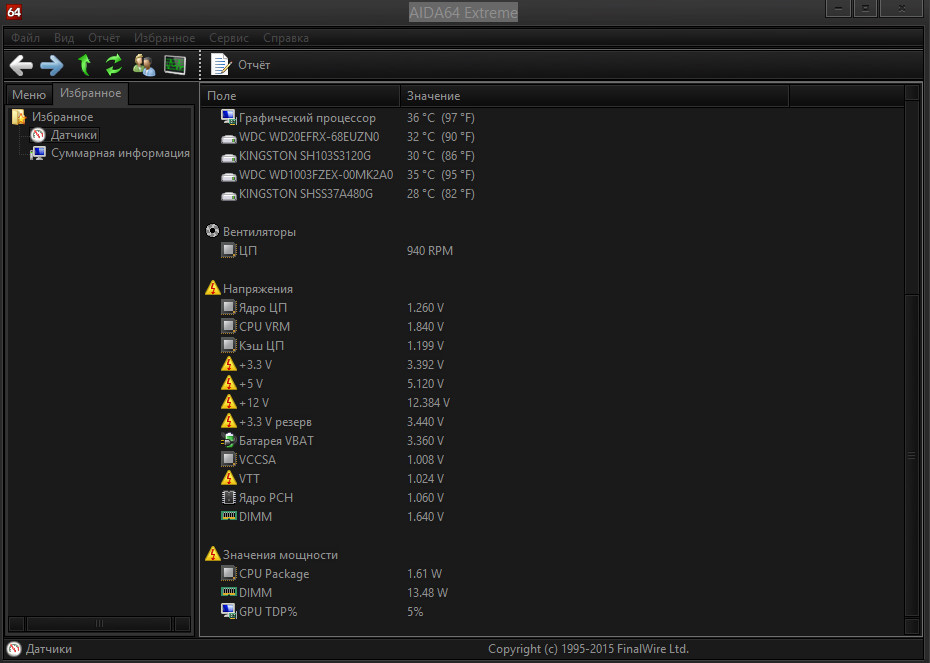The width and height of the screenshot is (930, 663).
Task: Click warning icon beside VTT
Action: click(x=228, y=478)
